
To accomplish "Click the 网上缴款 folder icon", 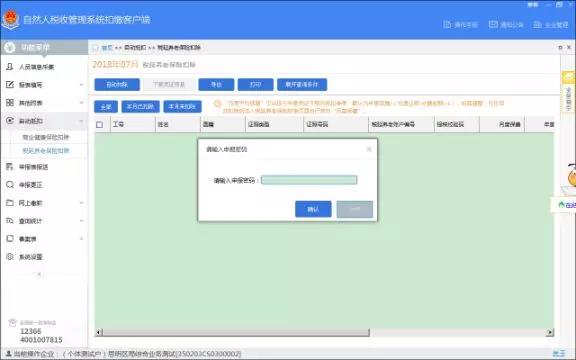I will click(x=10, y=202).
